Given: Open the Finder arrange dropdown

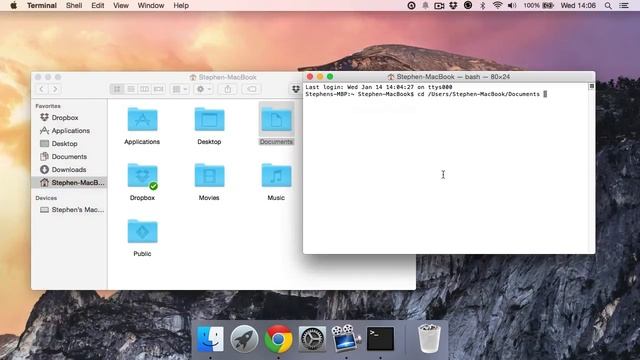Looking at the screenshot, I should point(179,89).
